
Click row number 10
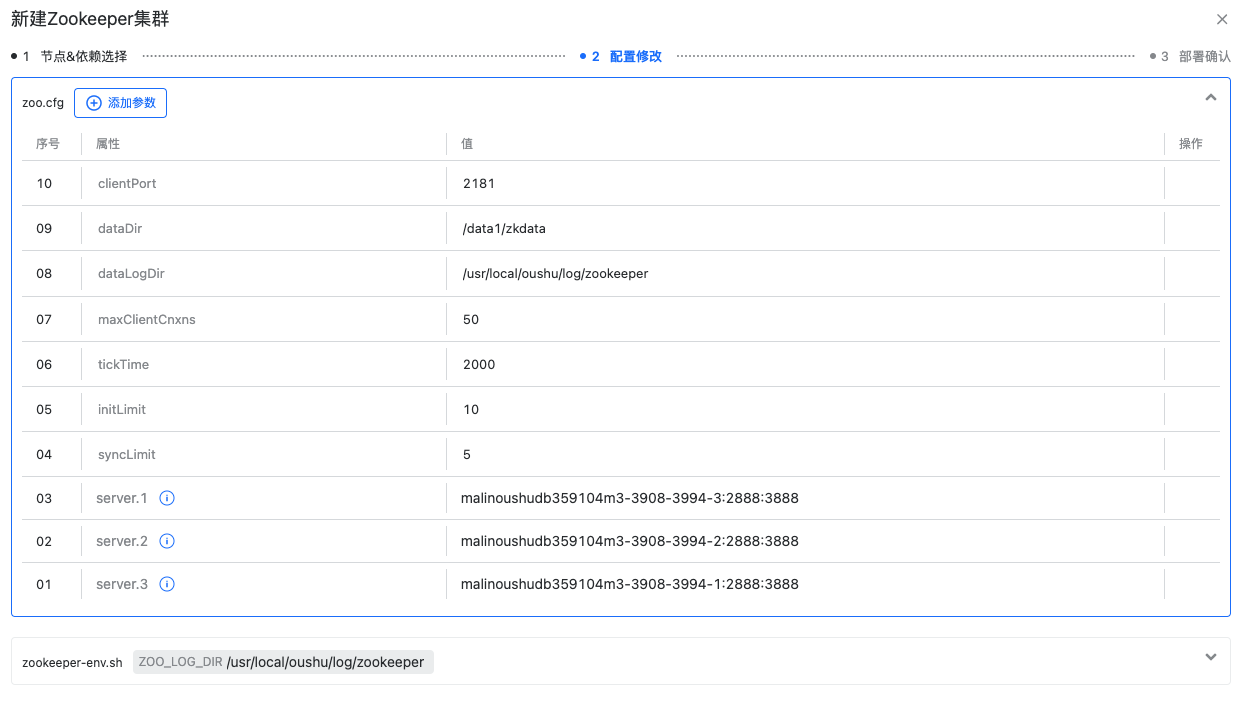[44, 184]
